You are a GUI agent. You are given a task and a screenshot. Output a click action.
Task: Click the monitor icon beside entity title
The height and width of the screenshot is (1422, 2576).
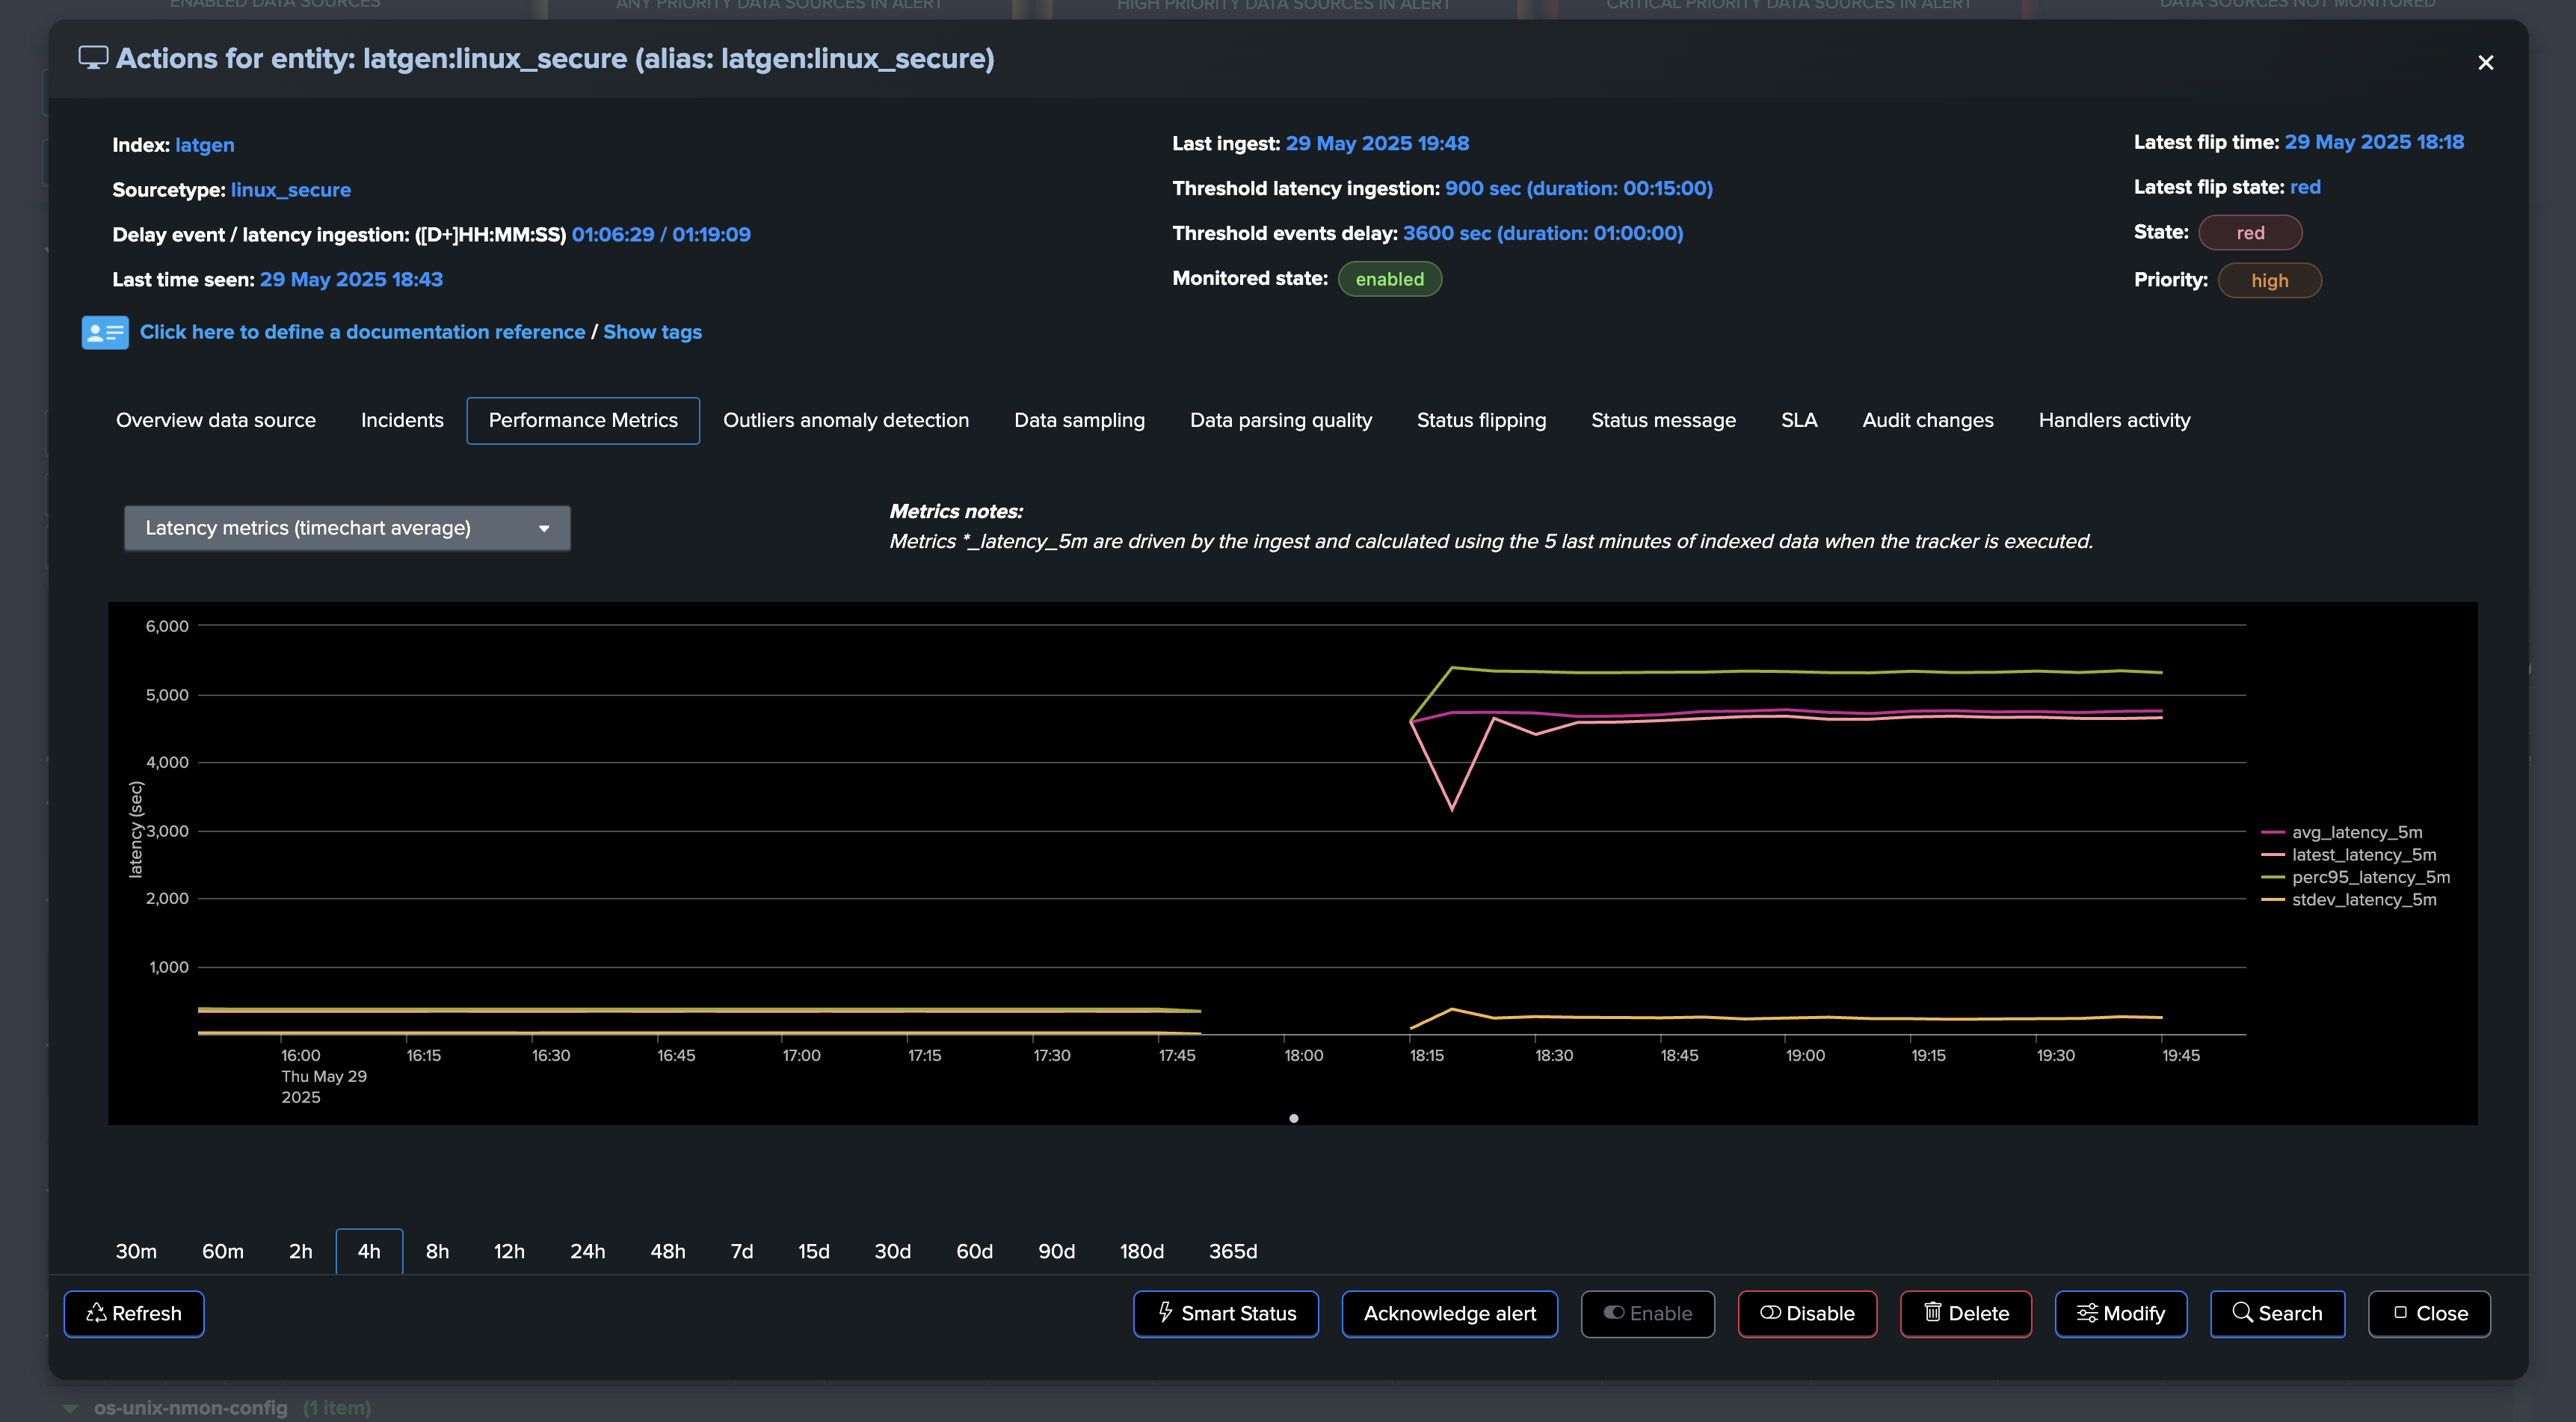point(93,58)
